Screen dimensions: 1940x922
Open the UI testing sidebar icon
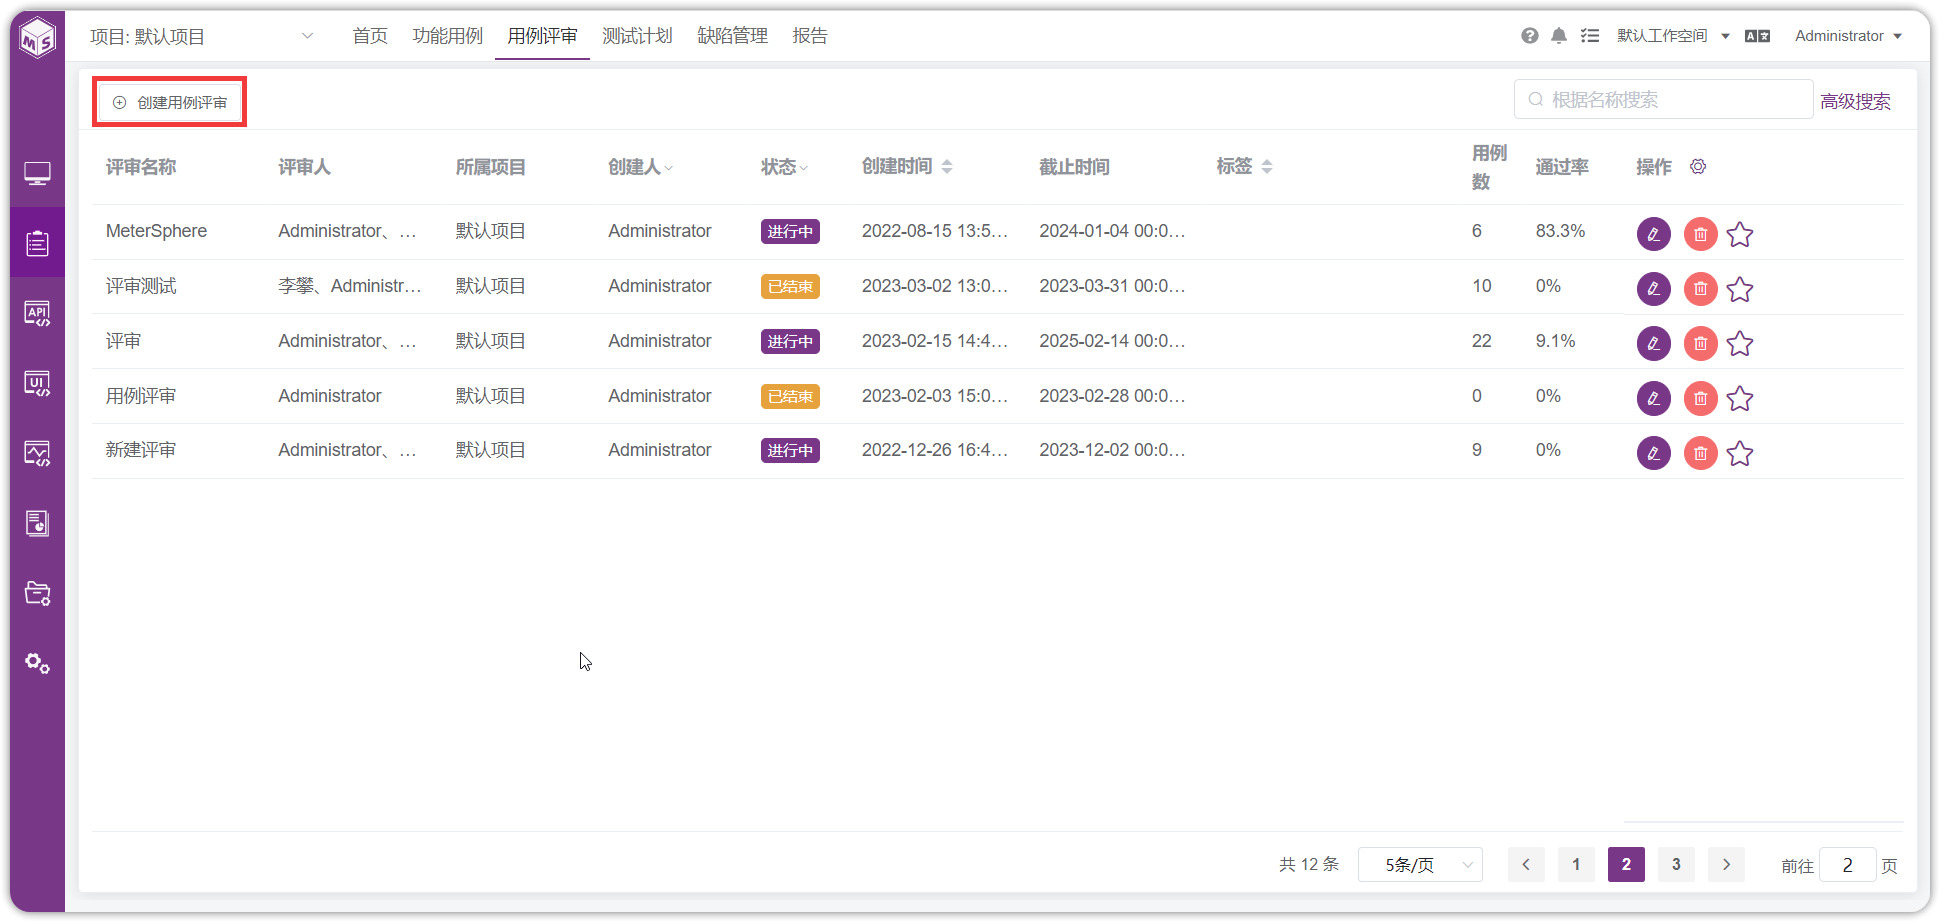tap(37, 383)
